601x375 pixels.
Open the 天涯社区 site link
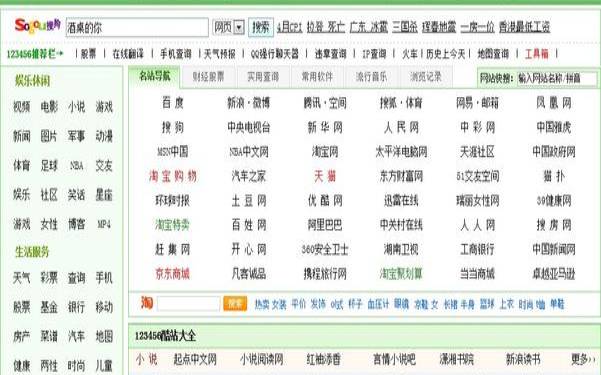(477, 152)
